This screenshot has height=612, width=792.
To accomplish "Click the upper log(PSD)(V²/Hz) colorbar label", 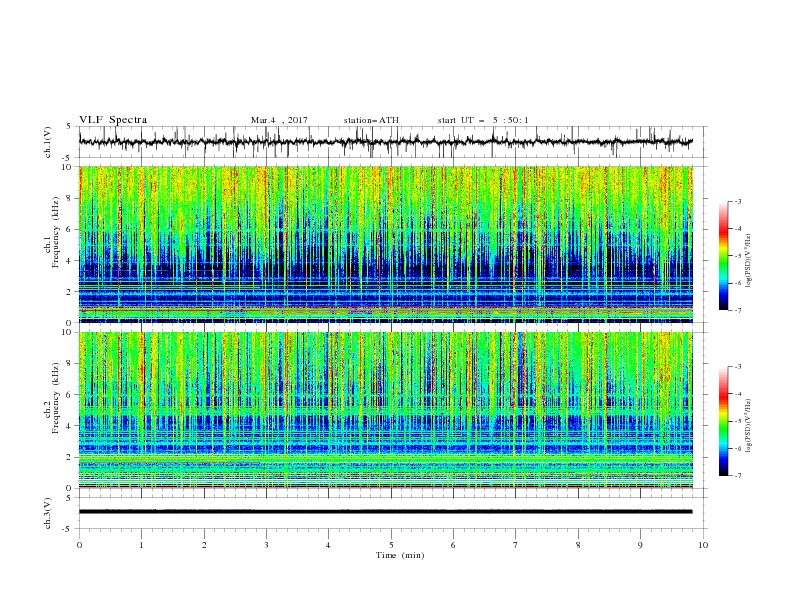I will 748,261.
